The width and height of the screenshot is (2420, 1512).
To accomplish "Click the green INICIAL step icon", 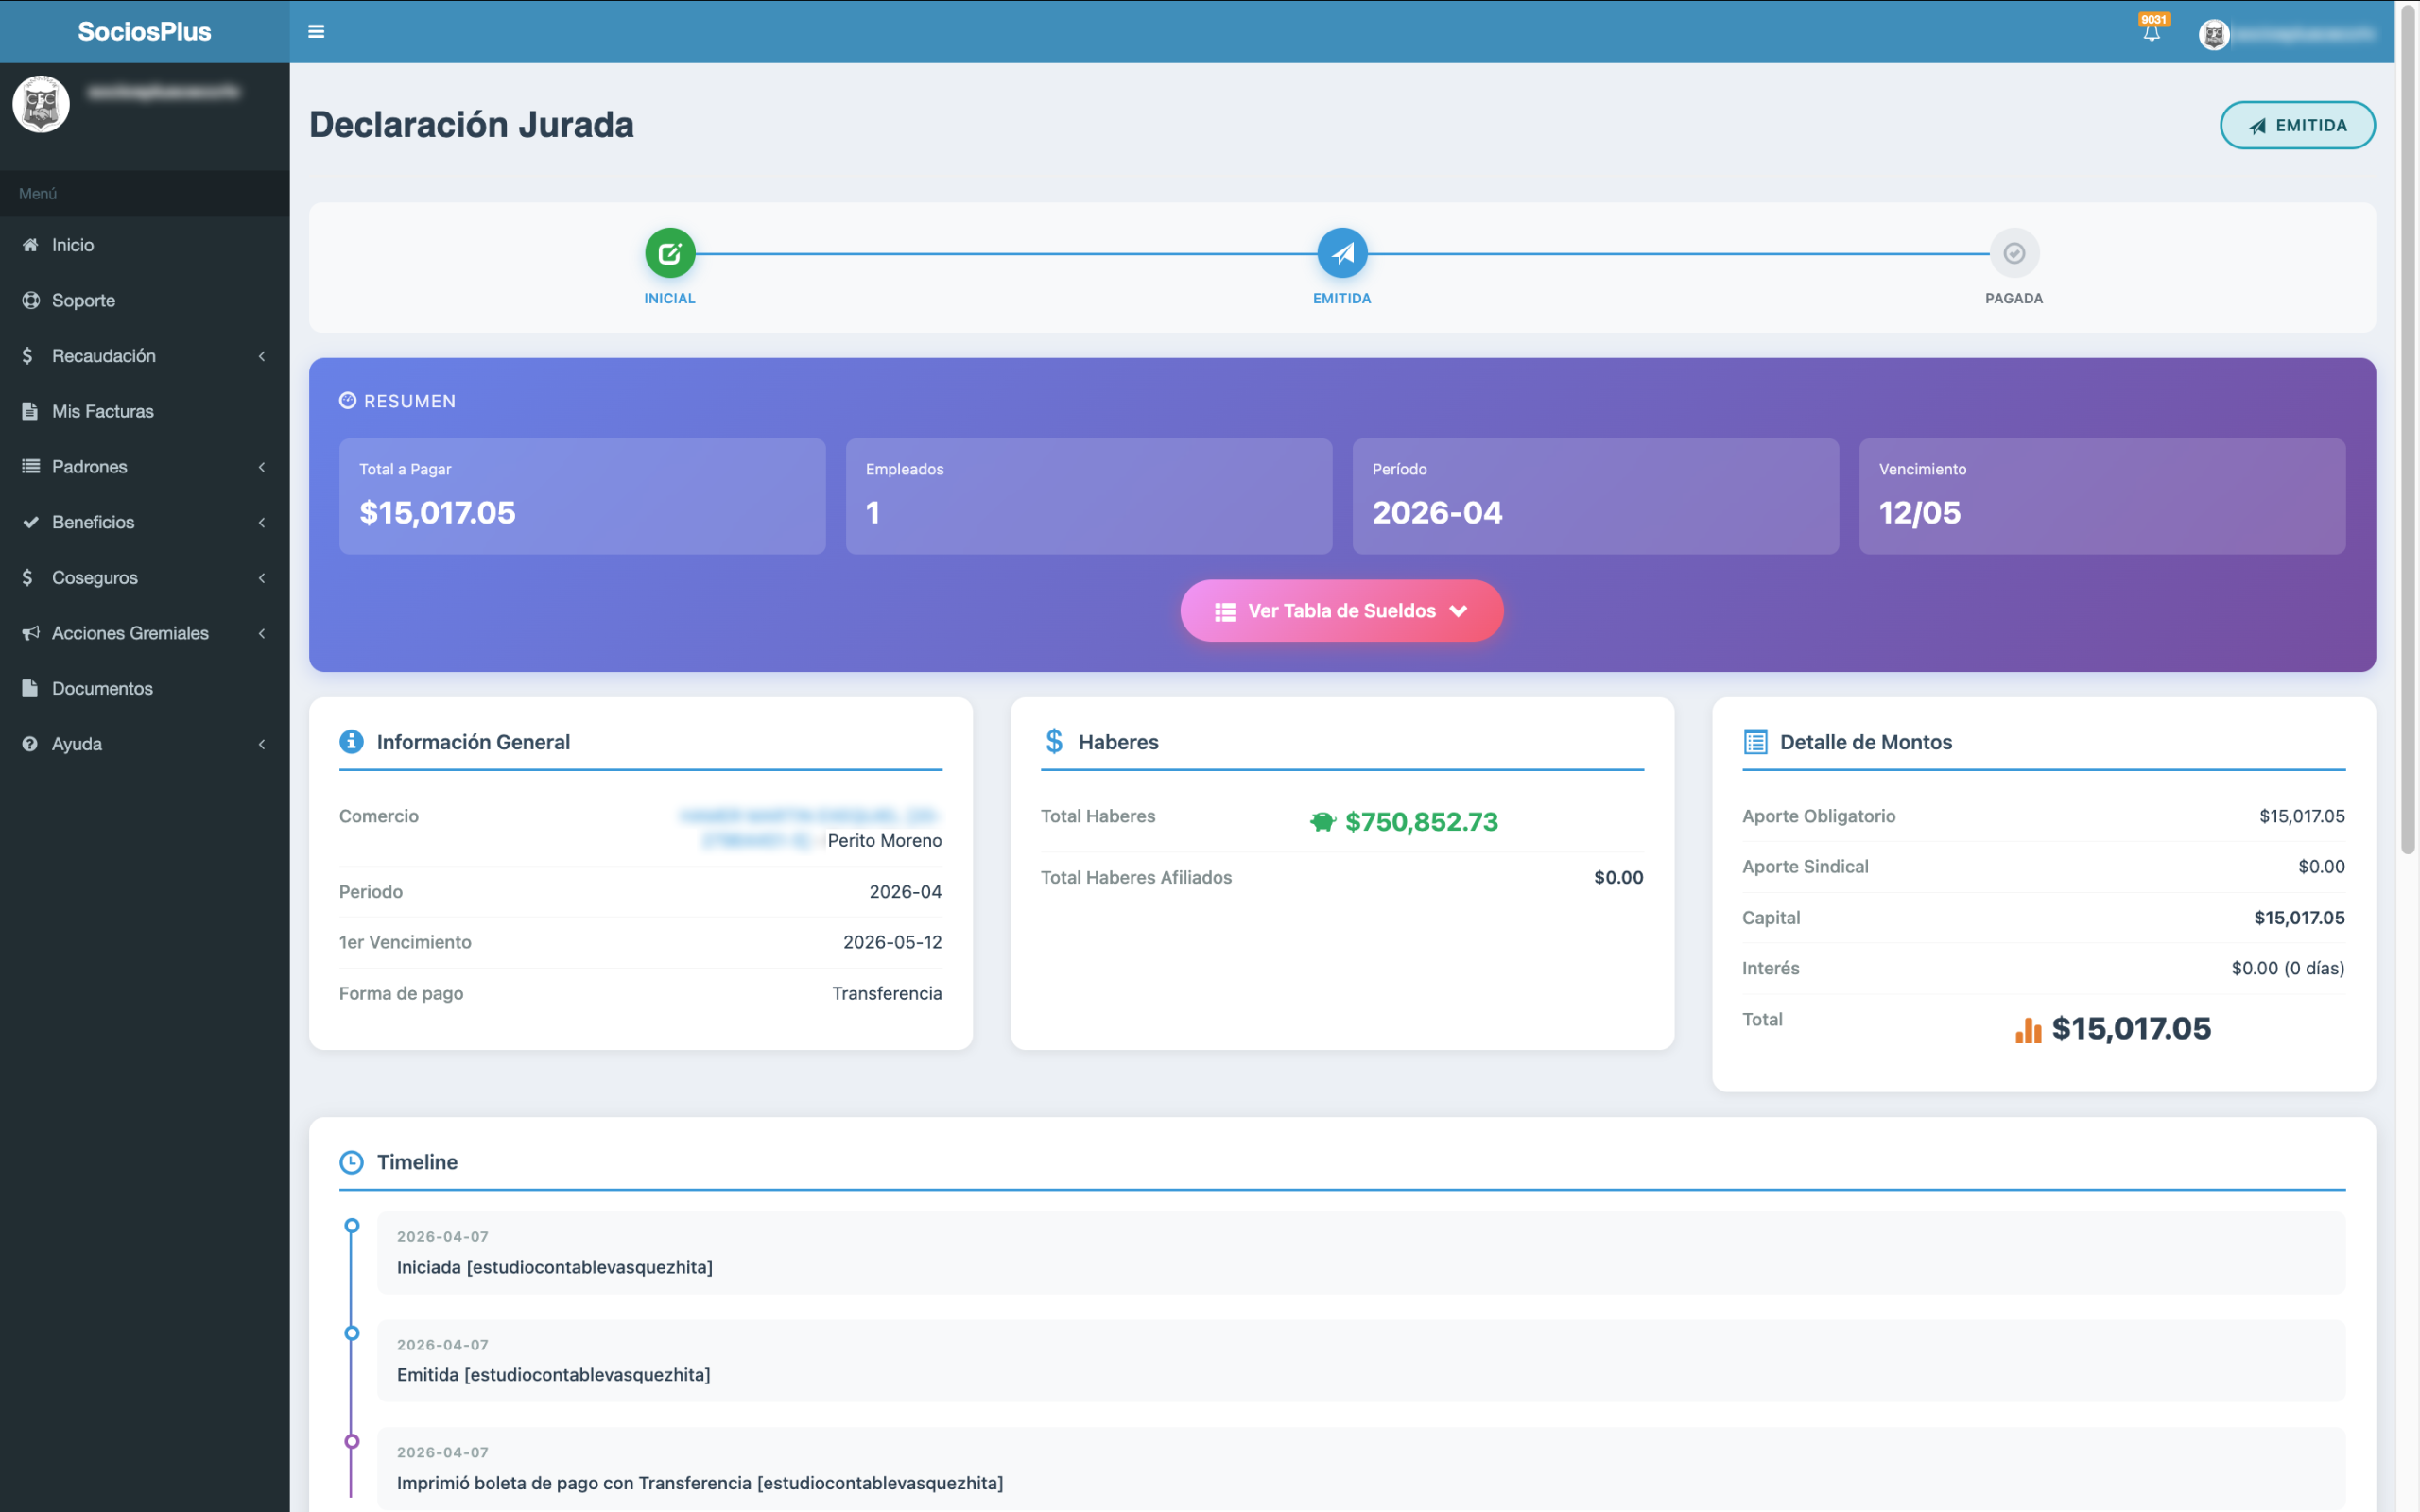I will pos(669,253).
